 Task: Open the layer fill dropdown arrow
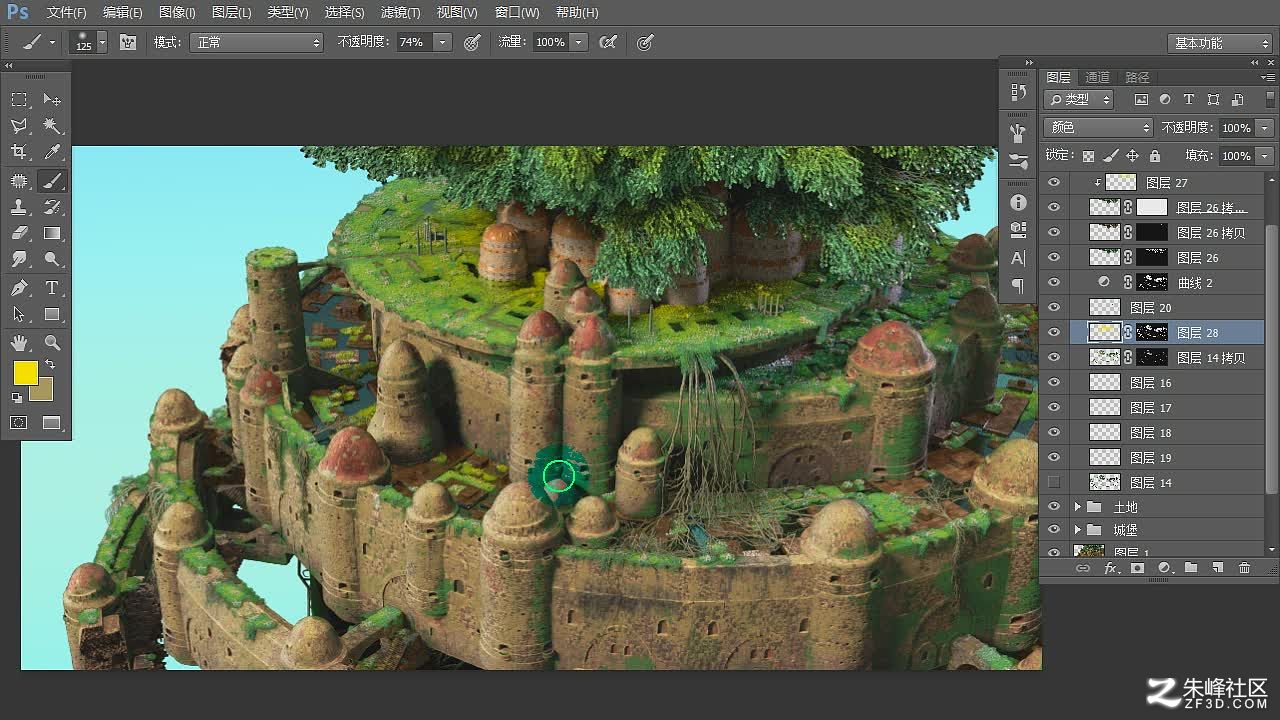point(1265,156)
